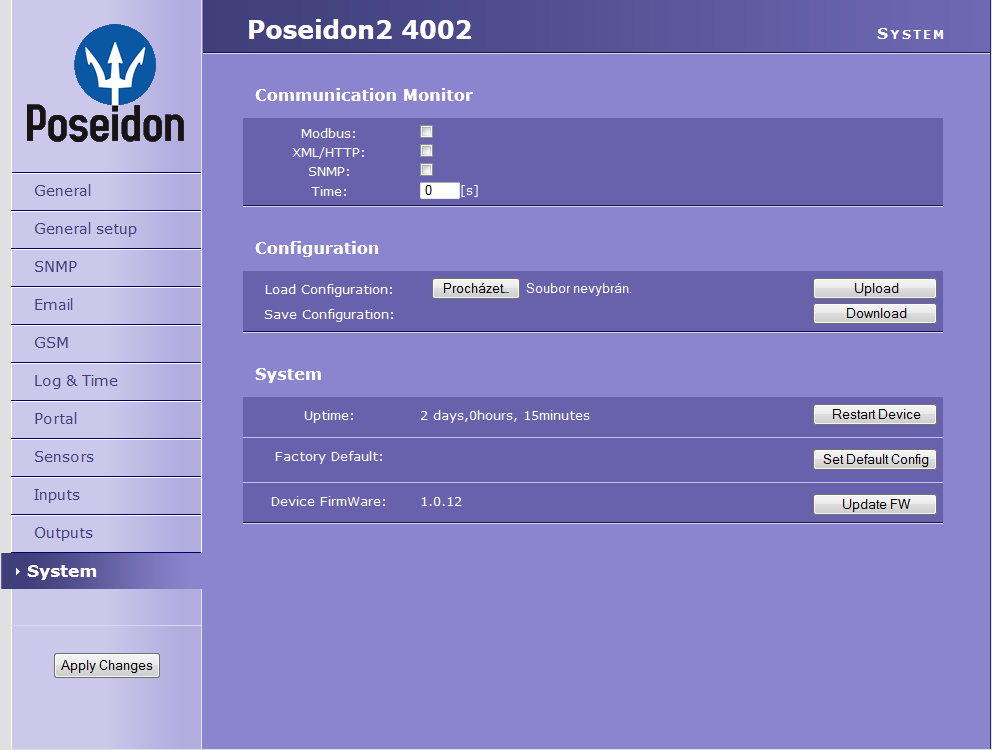Click the Update FW button
The height and width of the screenshot is (750, 992).
click(x=875, y=504)
